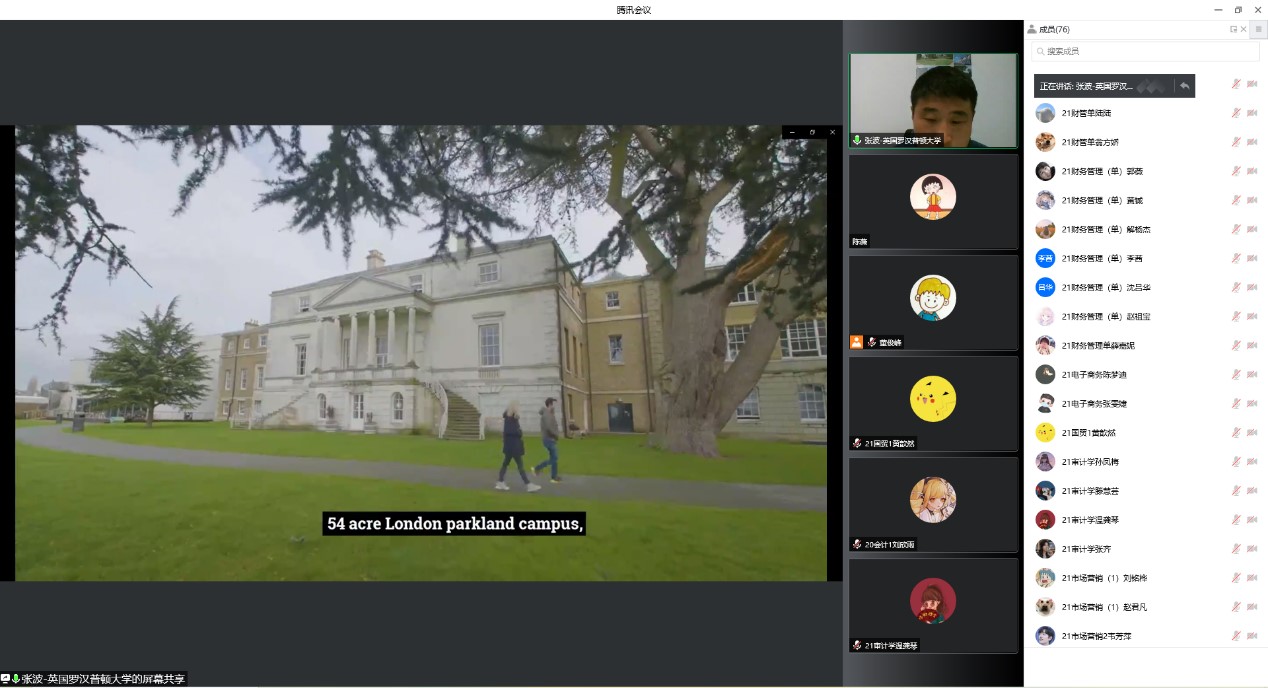Click the screen-share icon in bottom status bar
Screen dimensions: 1268x688
click(x=6, y=679)
